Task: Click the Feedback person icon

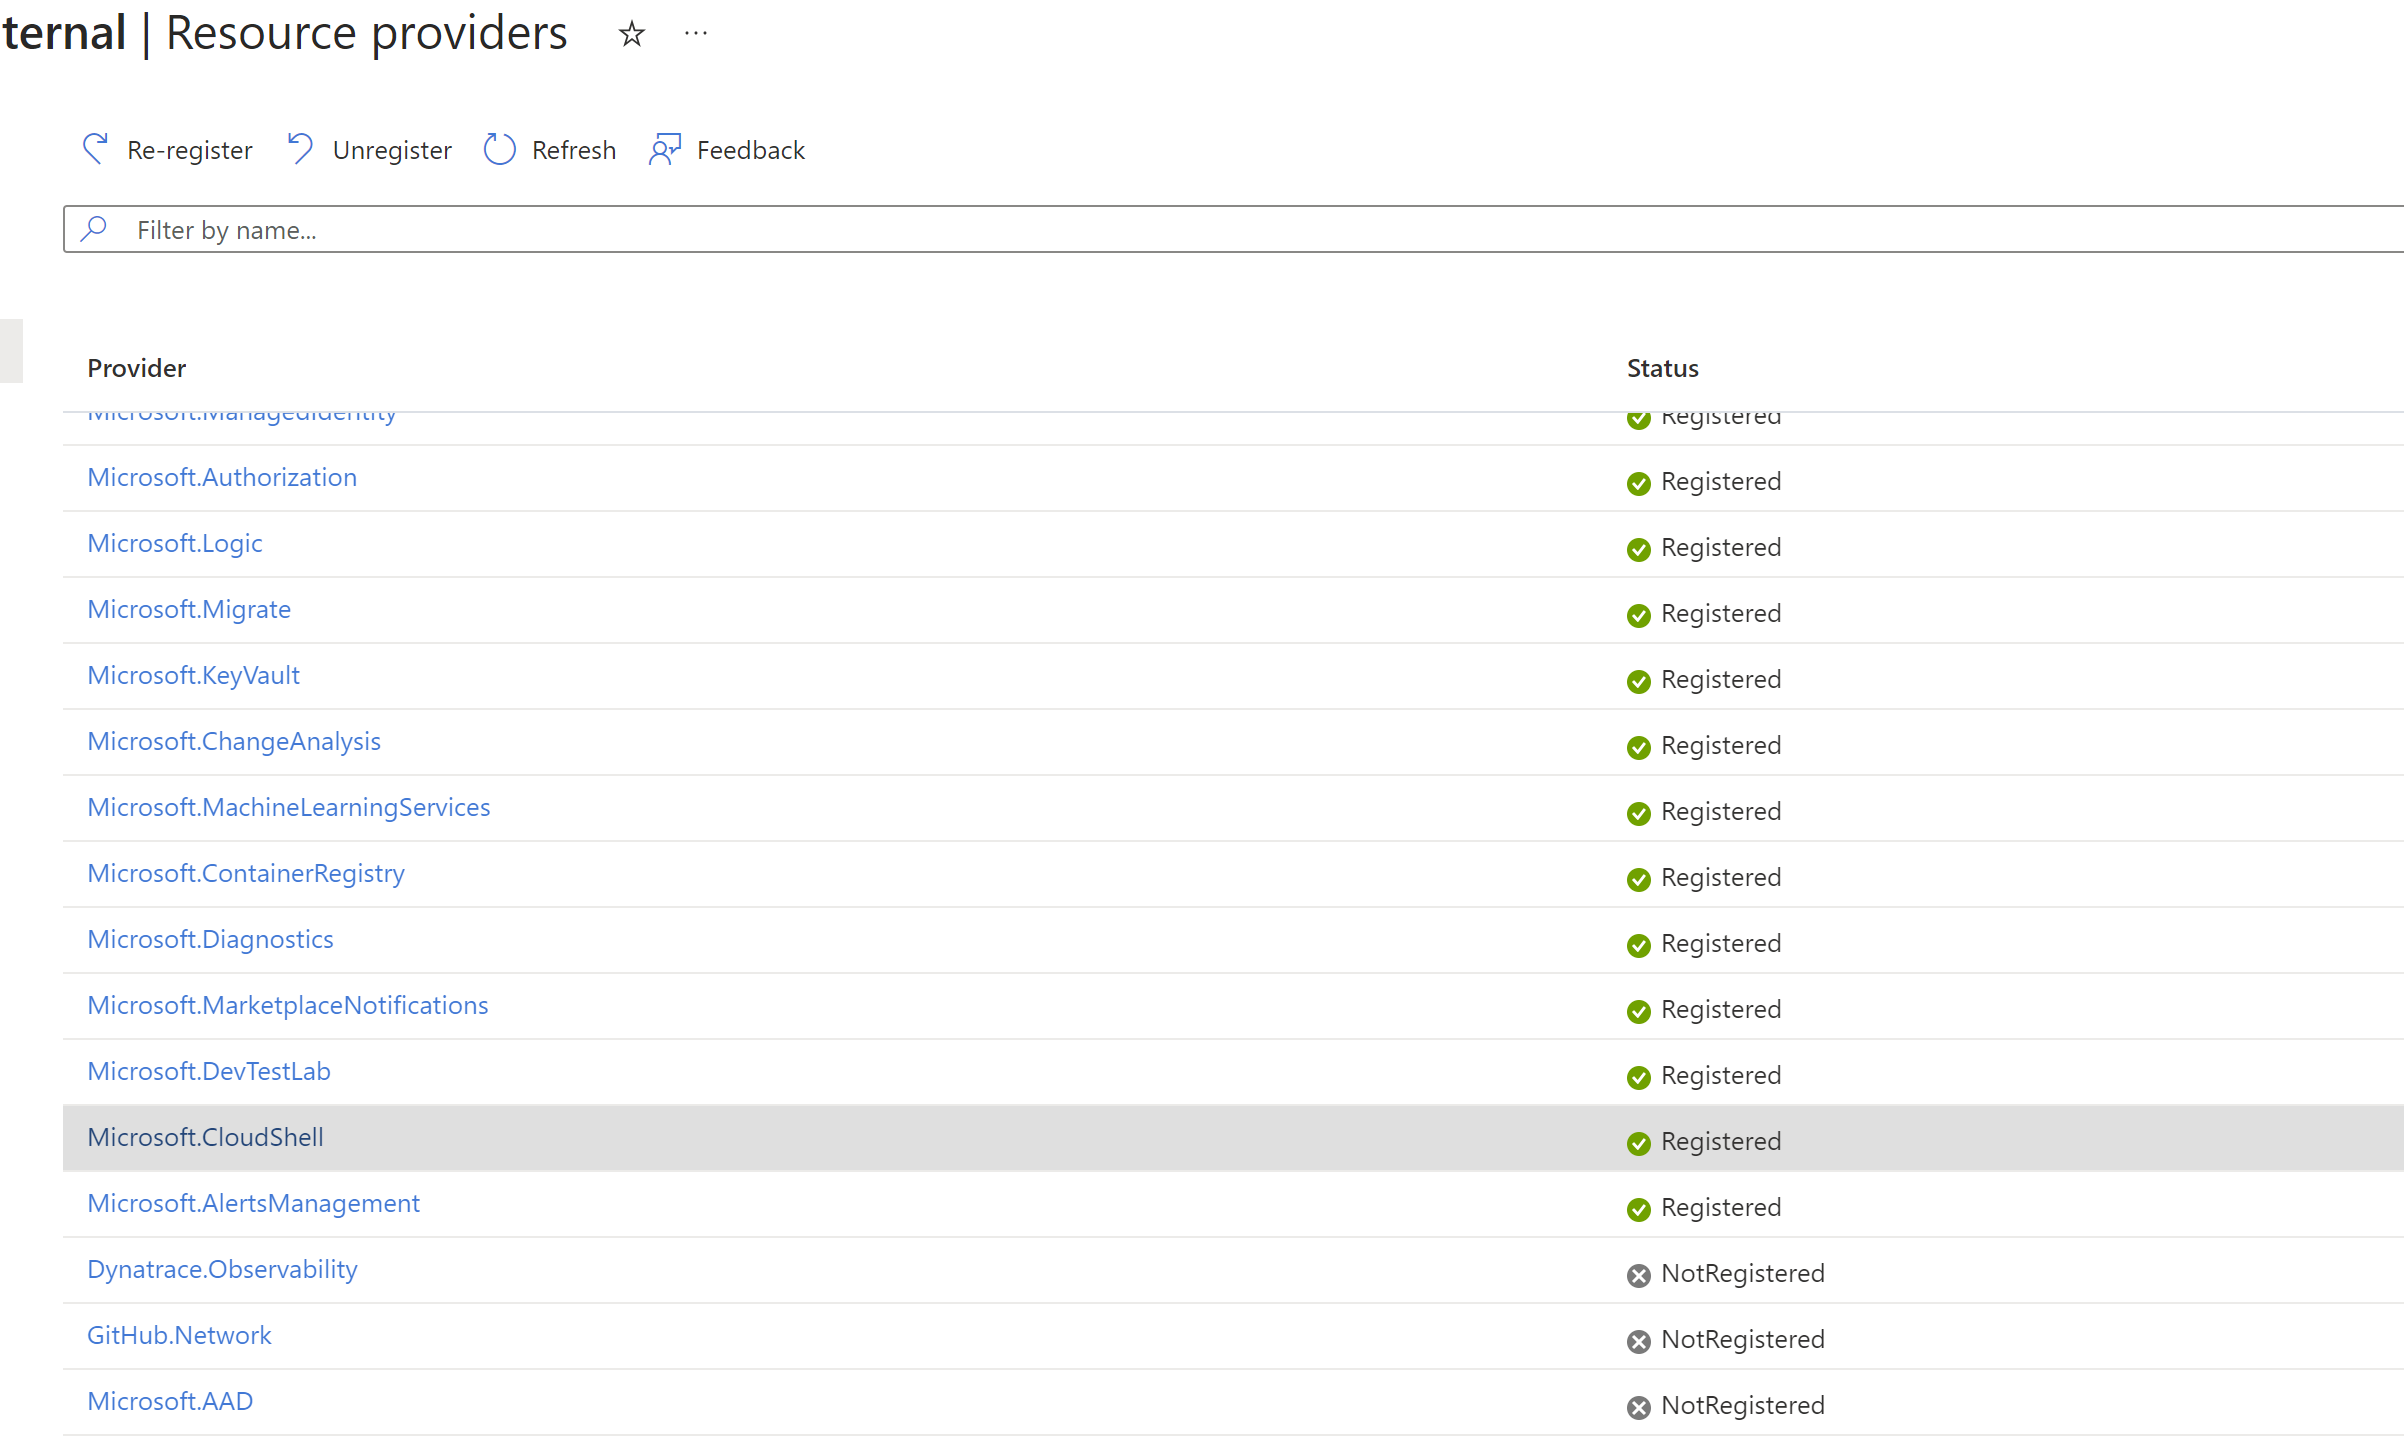Action: point(665,149)
